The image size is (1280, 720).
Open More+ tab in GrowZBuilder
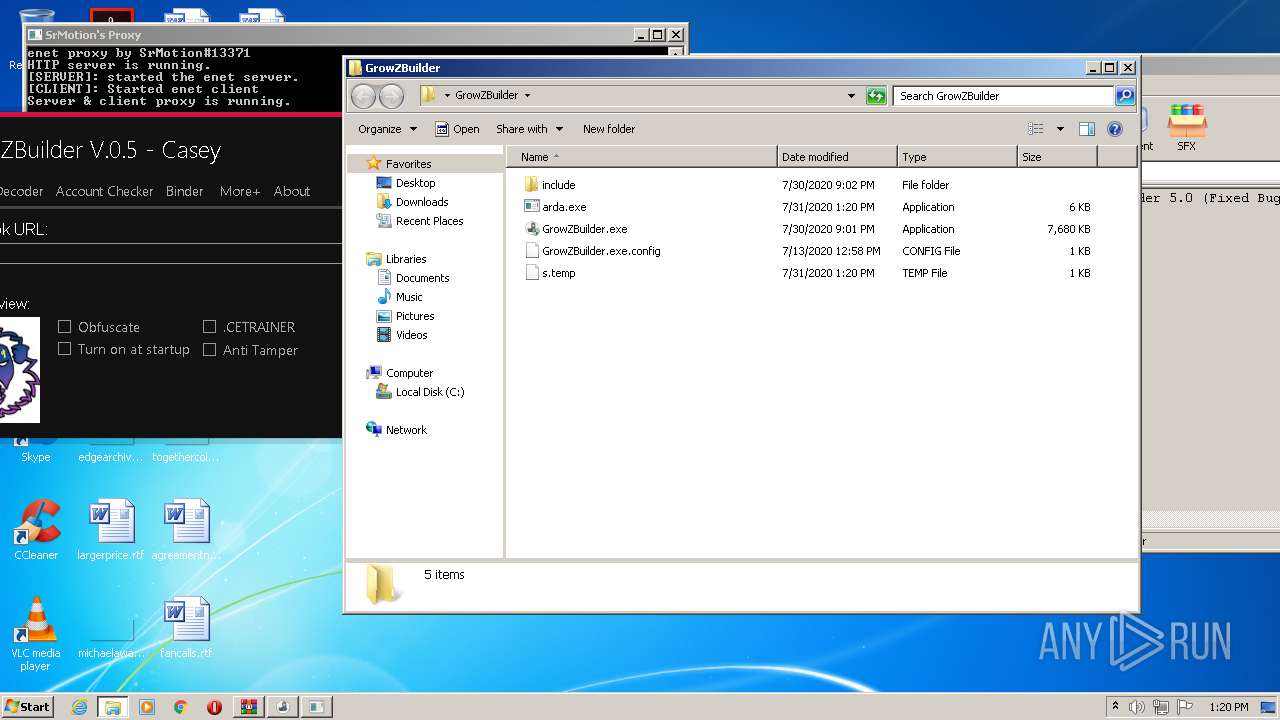pos(240,191)
